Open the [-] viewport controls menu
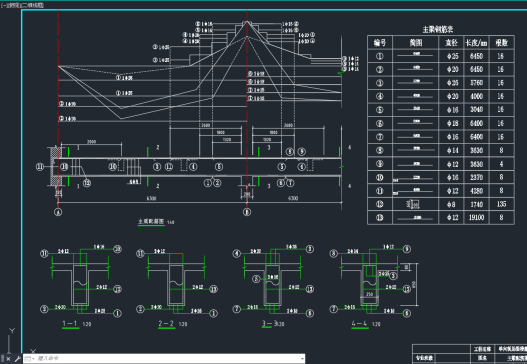The image size is (527, 364). pyautogui.click(x=3, y=5)
